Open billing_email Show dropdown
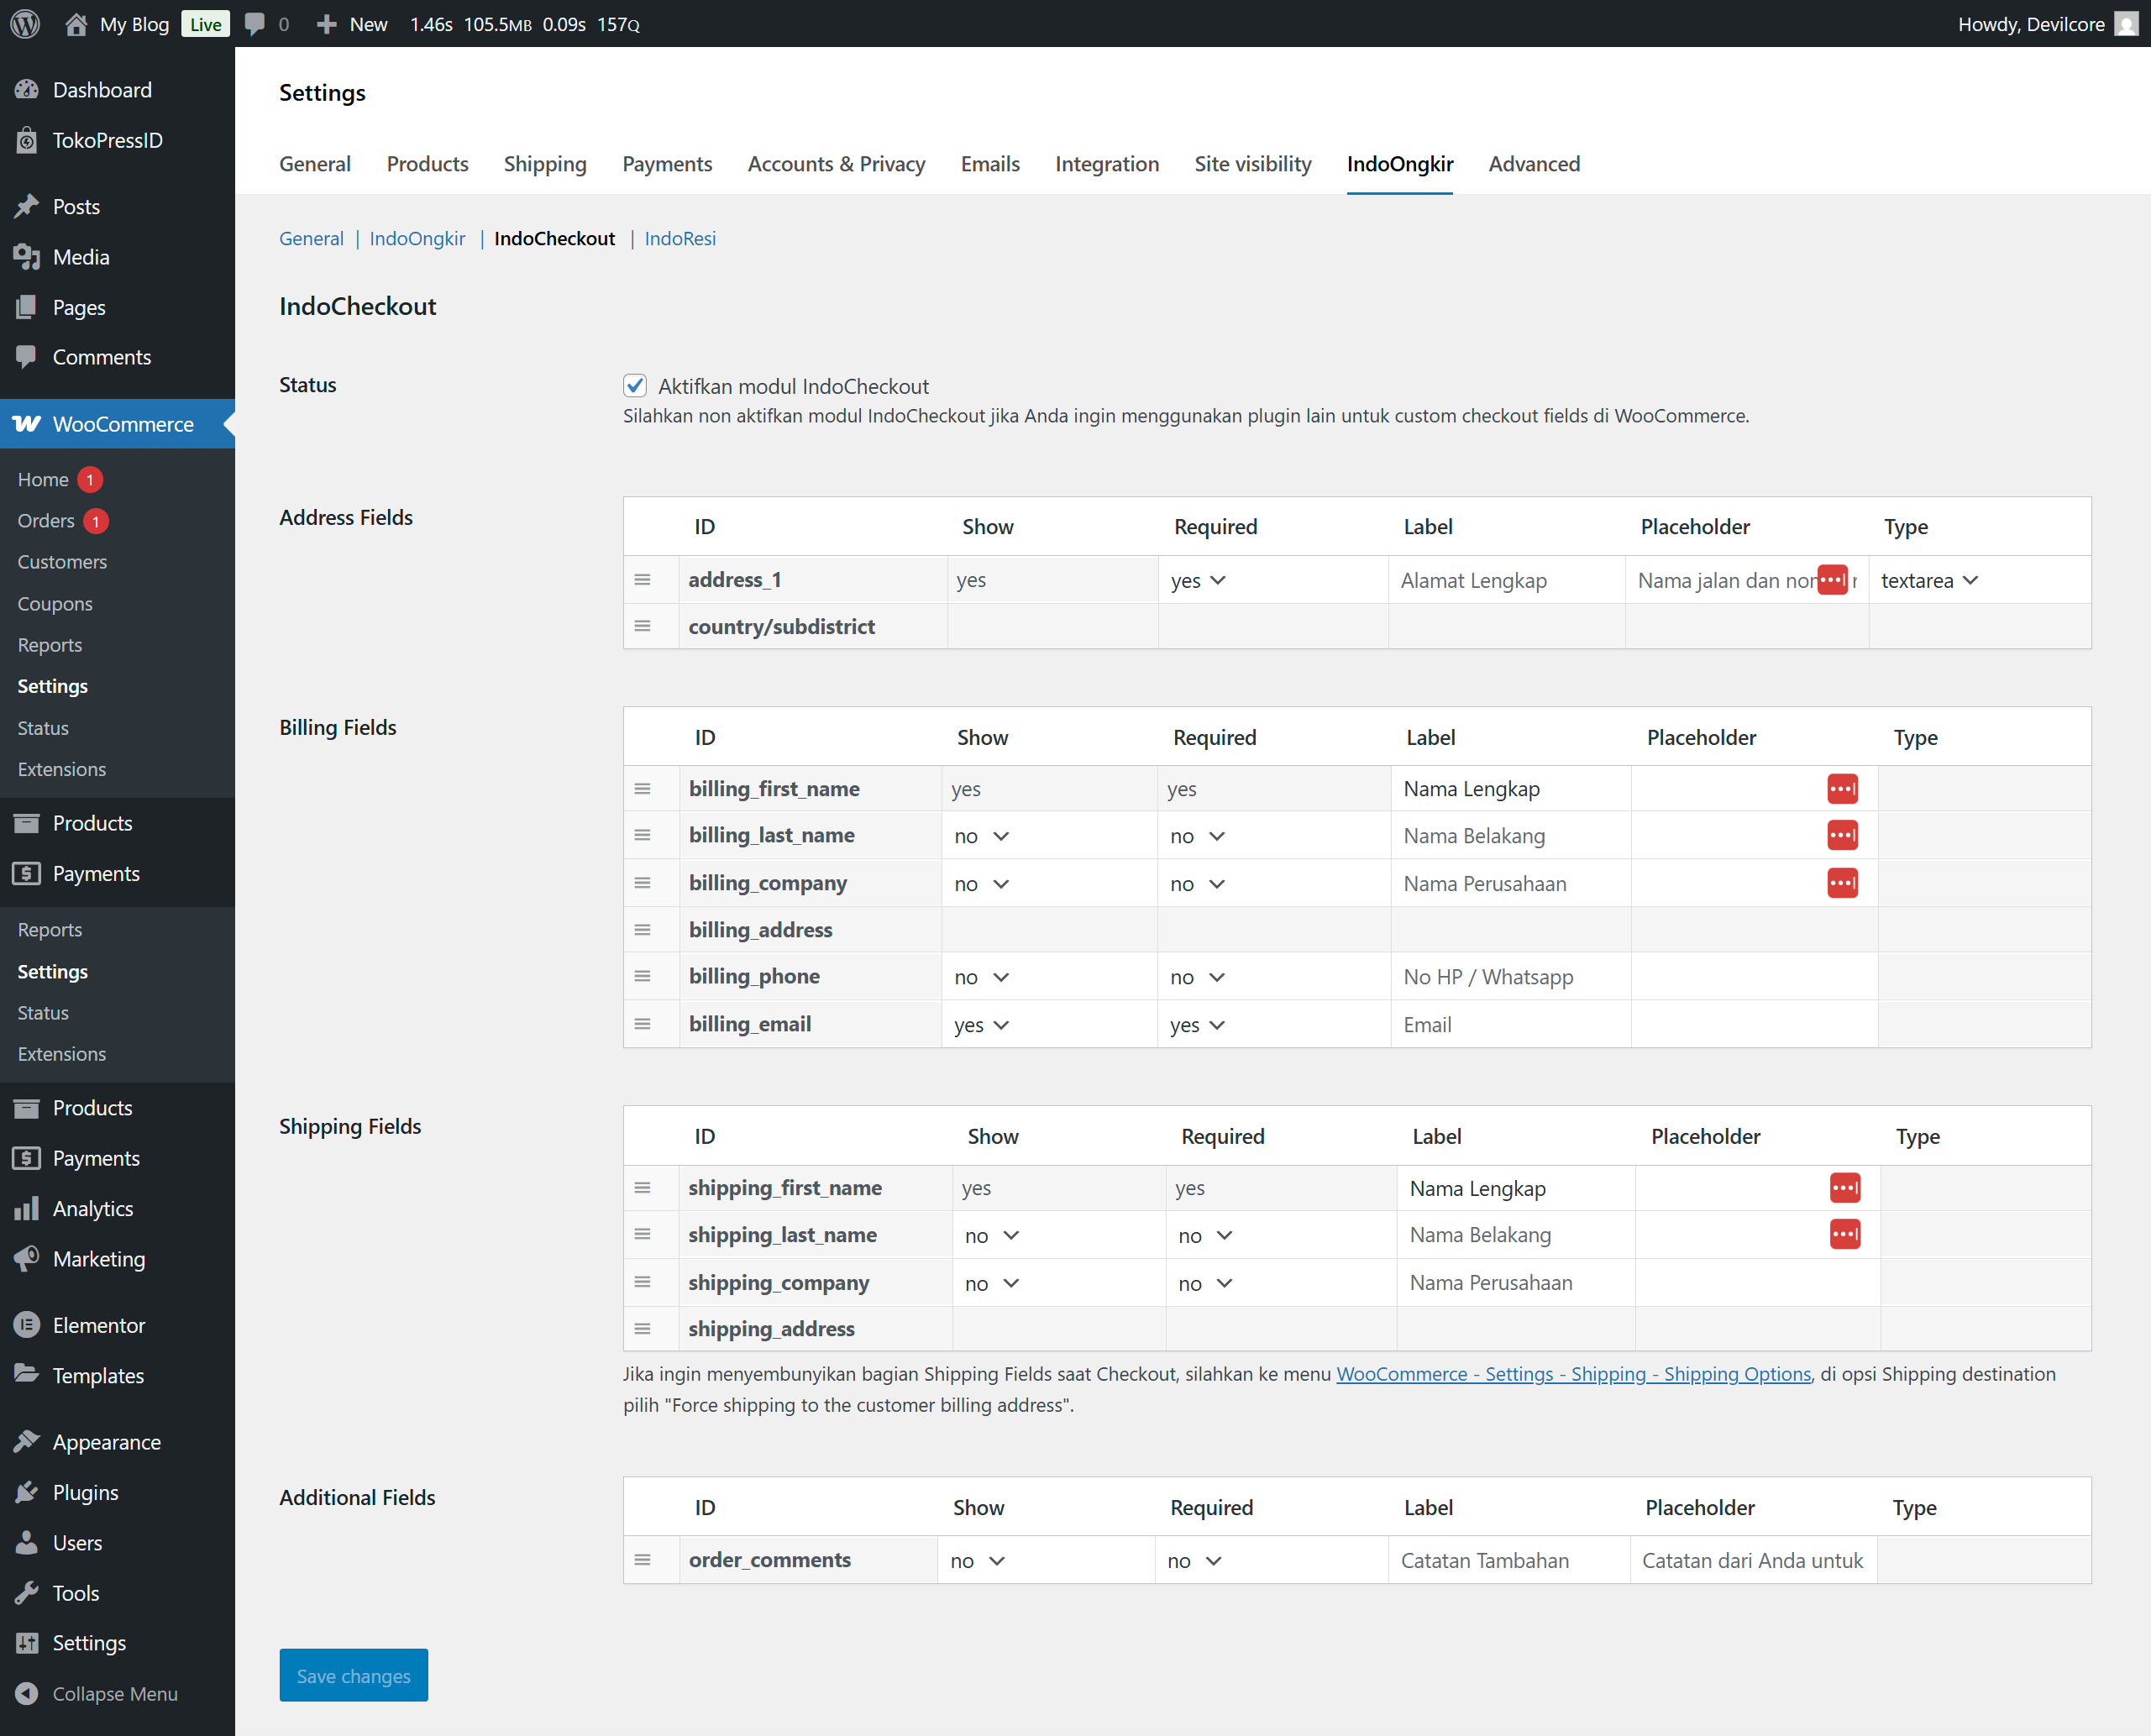Viewport: 2151px width, 1736px height. pos(982,1025)
